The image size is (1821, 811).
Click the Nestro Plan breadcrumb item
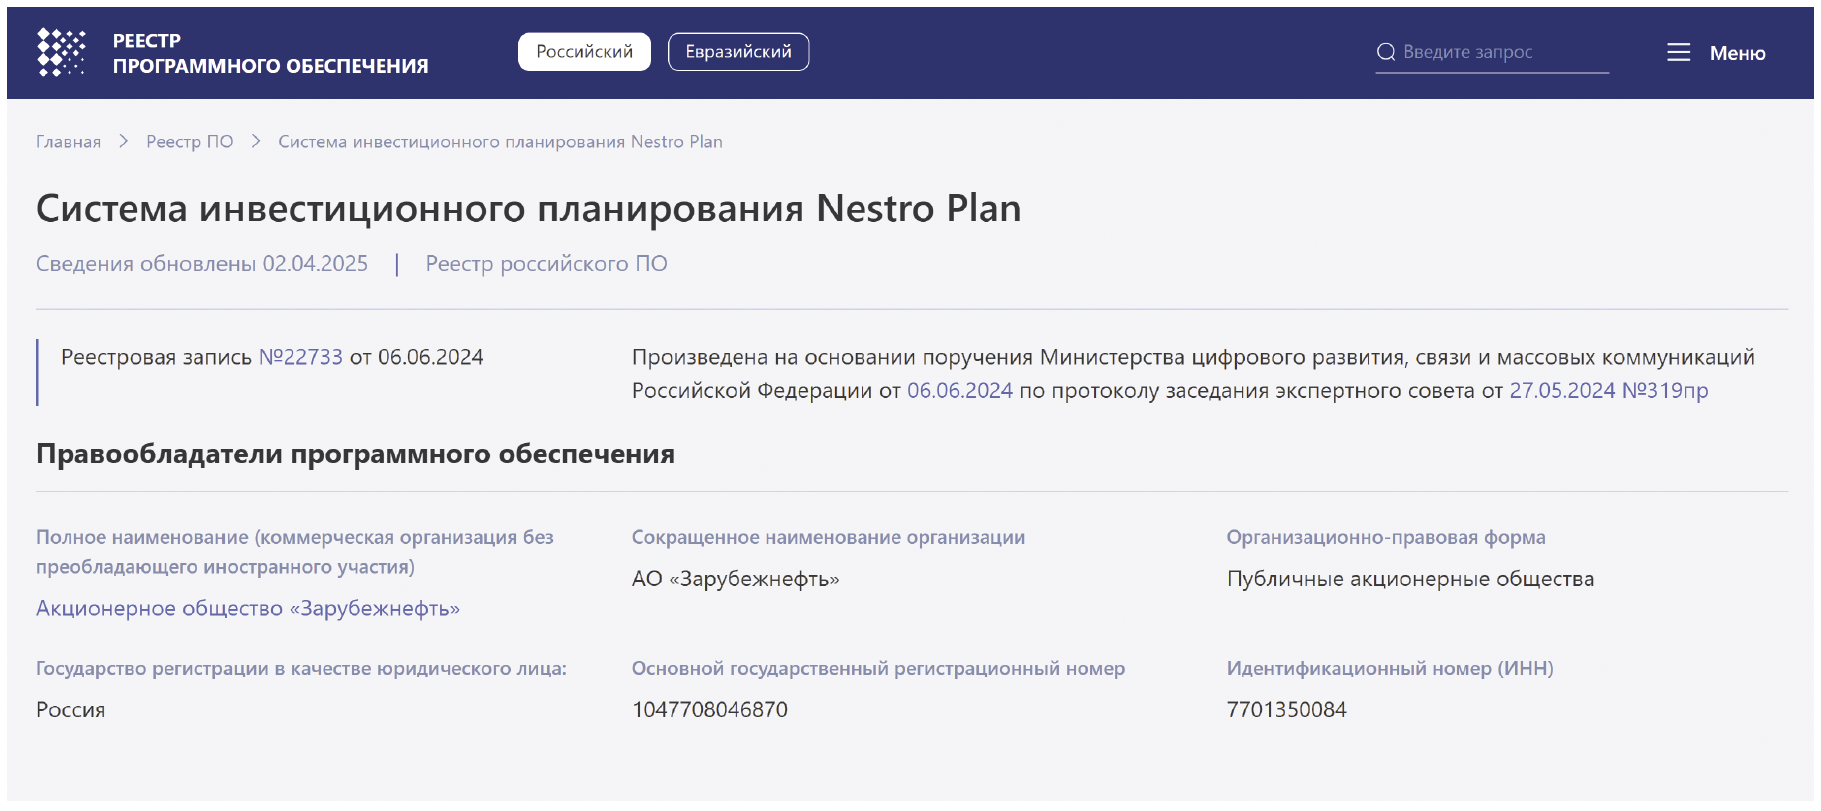tap(500, 142)
